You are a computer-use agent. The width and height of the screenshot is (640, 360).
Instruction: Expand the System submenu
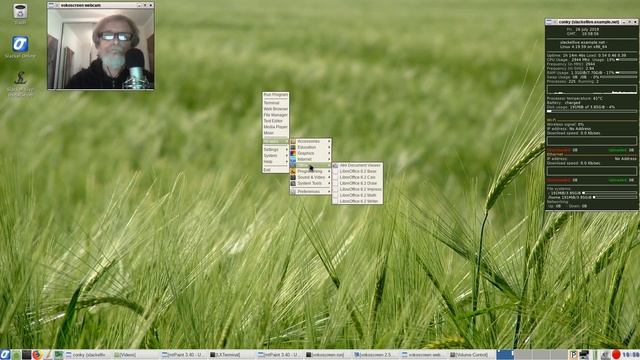(276, 156)
